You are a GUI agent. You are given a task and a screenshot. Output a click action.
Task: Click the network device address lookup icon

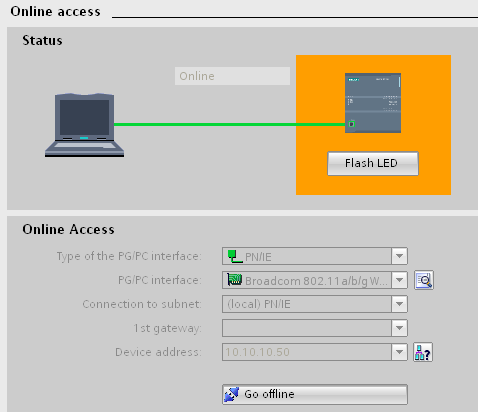coord(423,352)
